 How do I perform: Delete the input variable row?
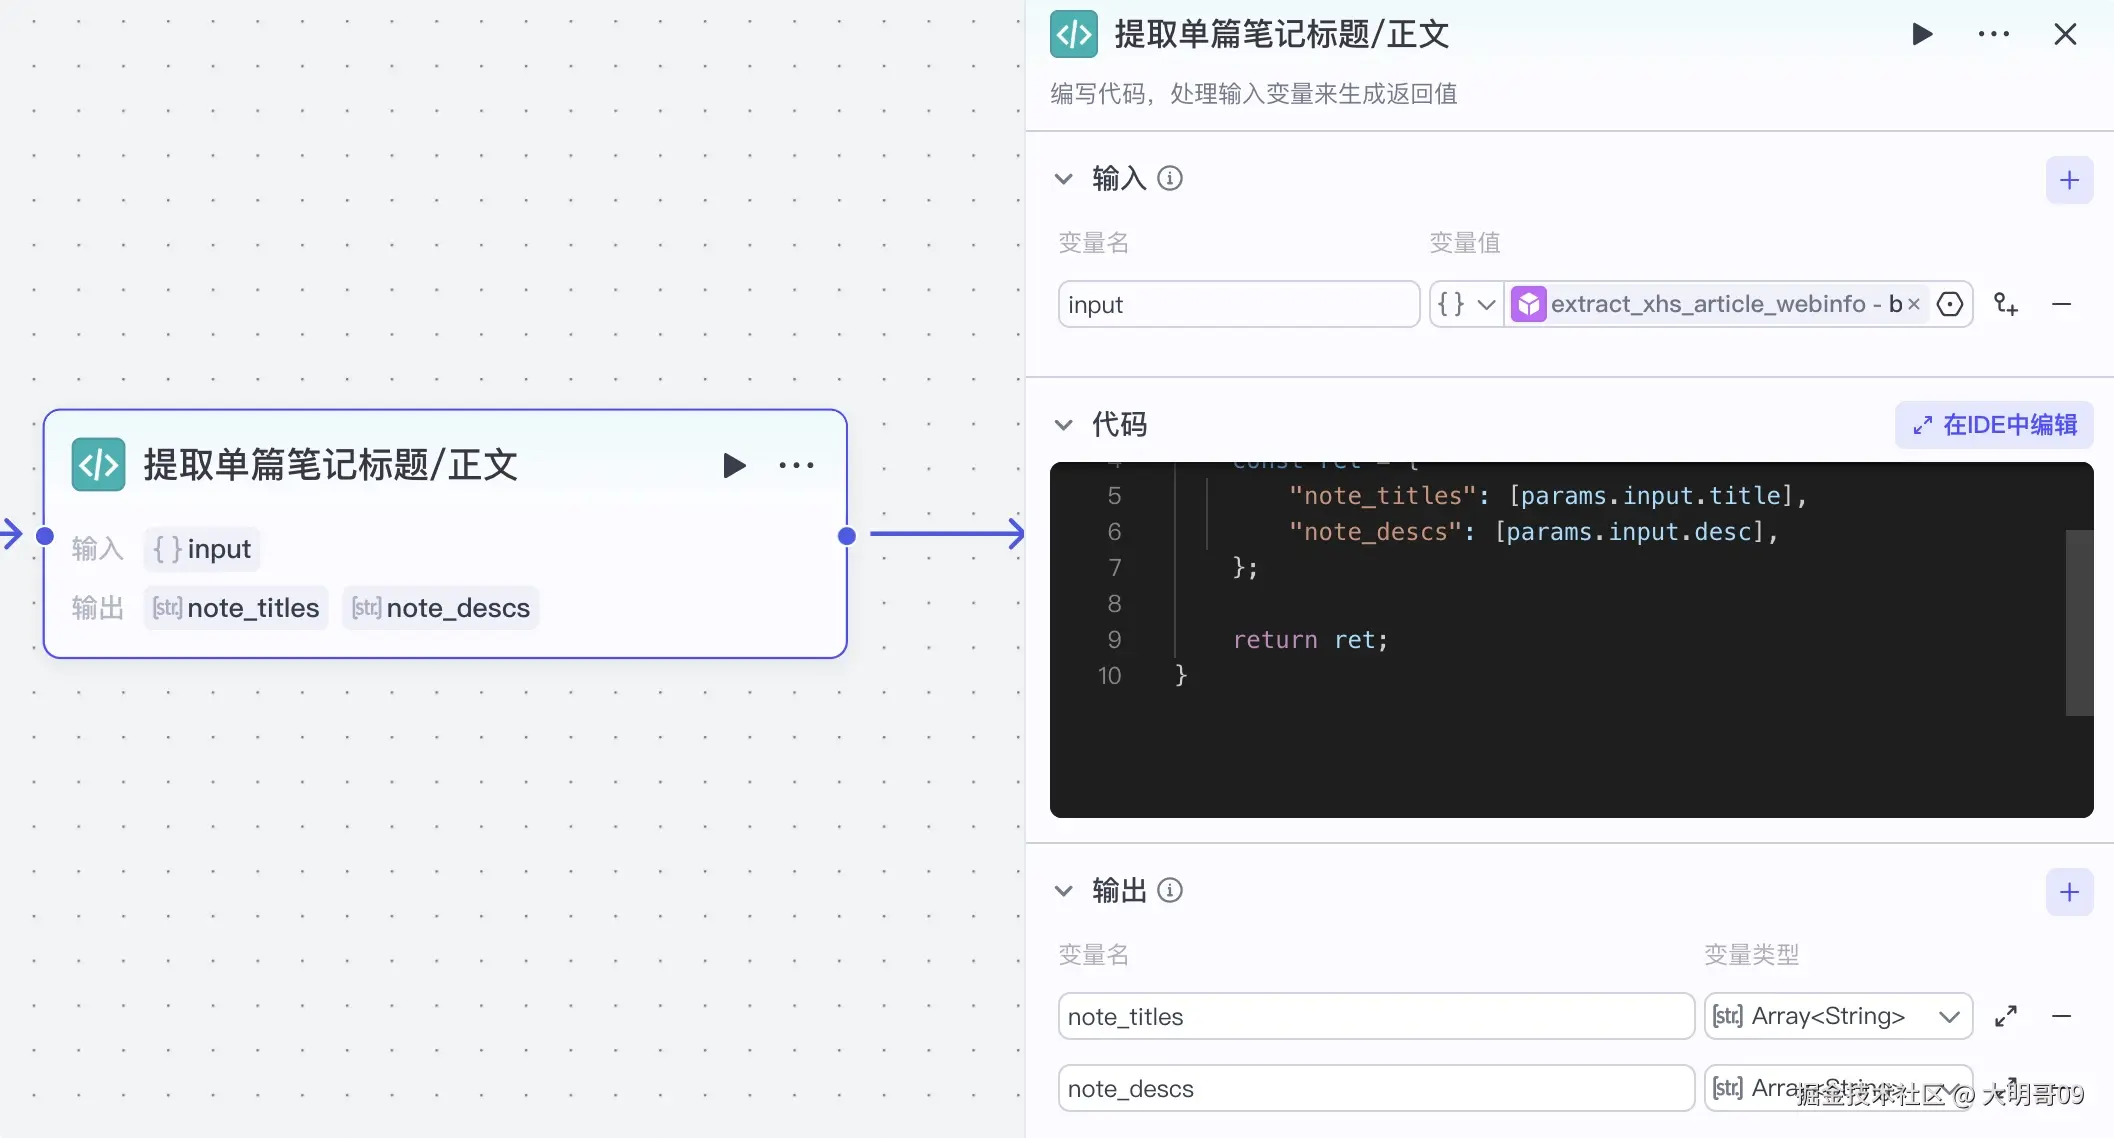pyautogui.click(x=2061, y=304)
